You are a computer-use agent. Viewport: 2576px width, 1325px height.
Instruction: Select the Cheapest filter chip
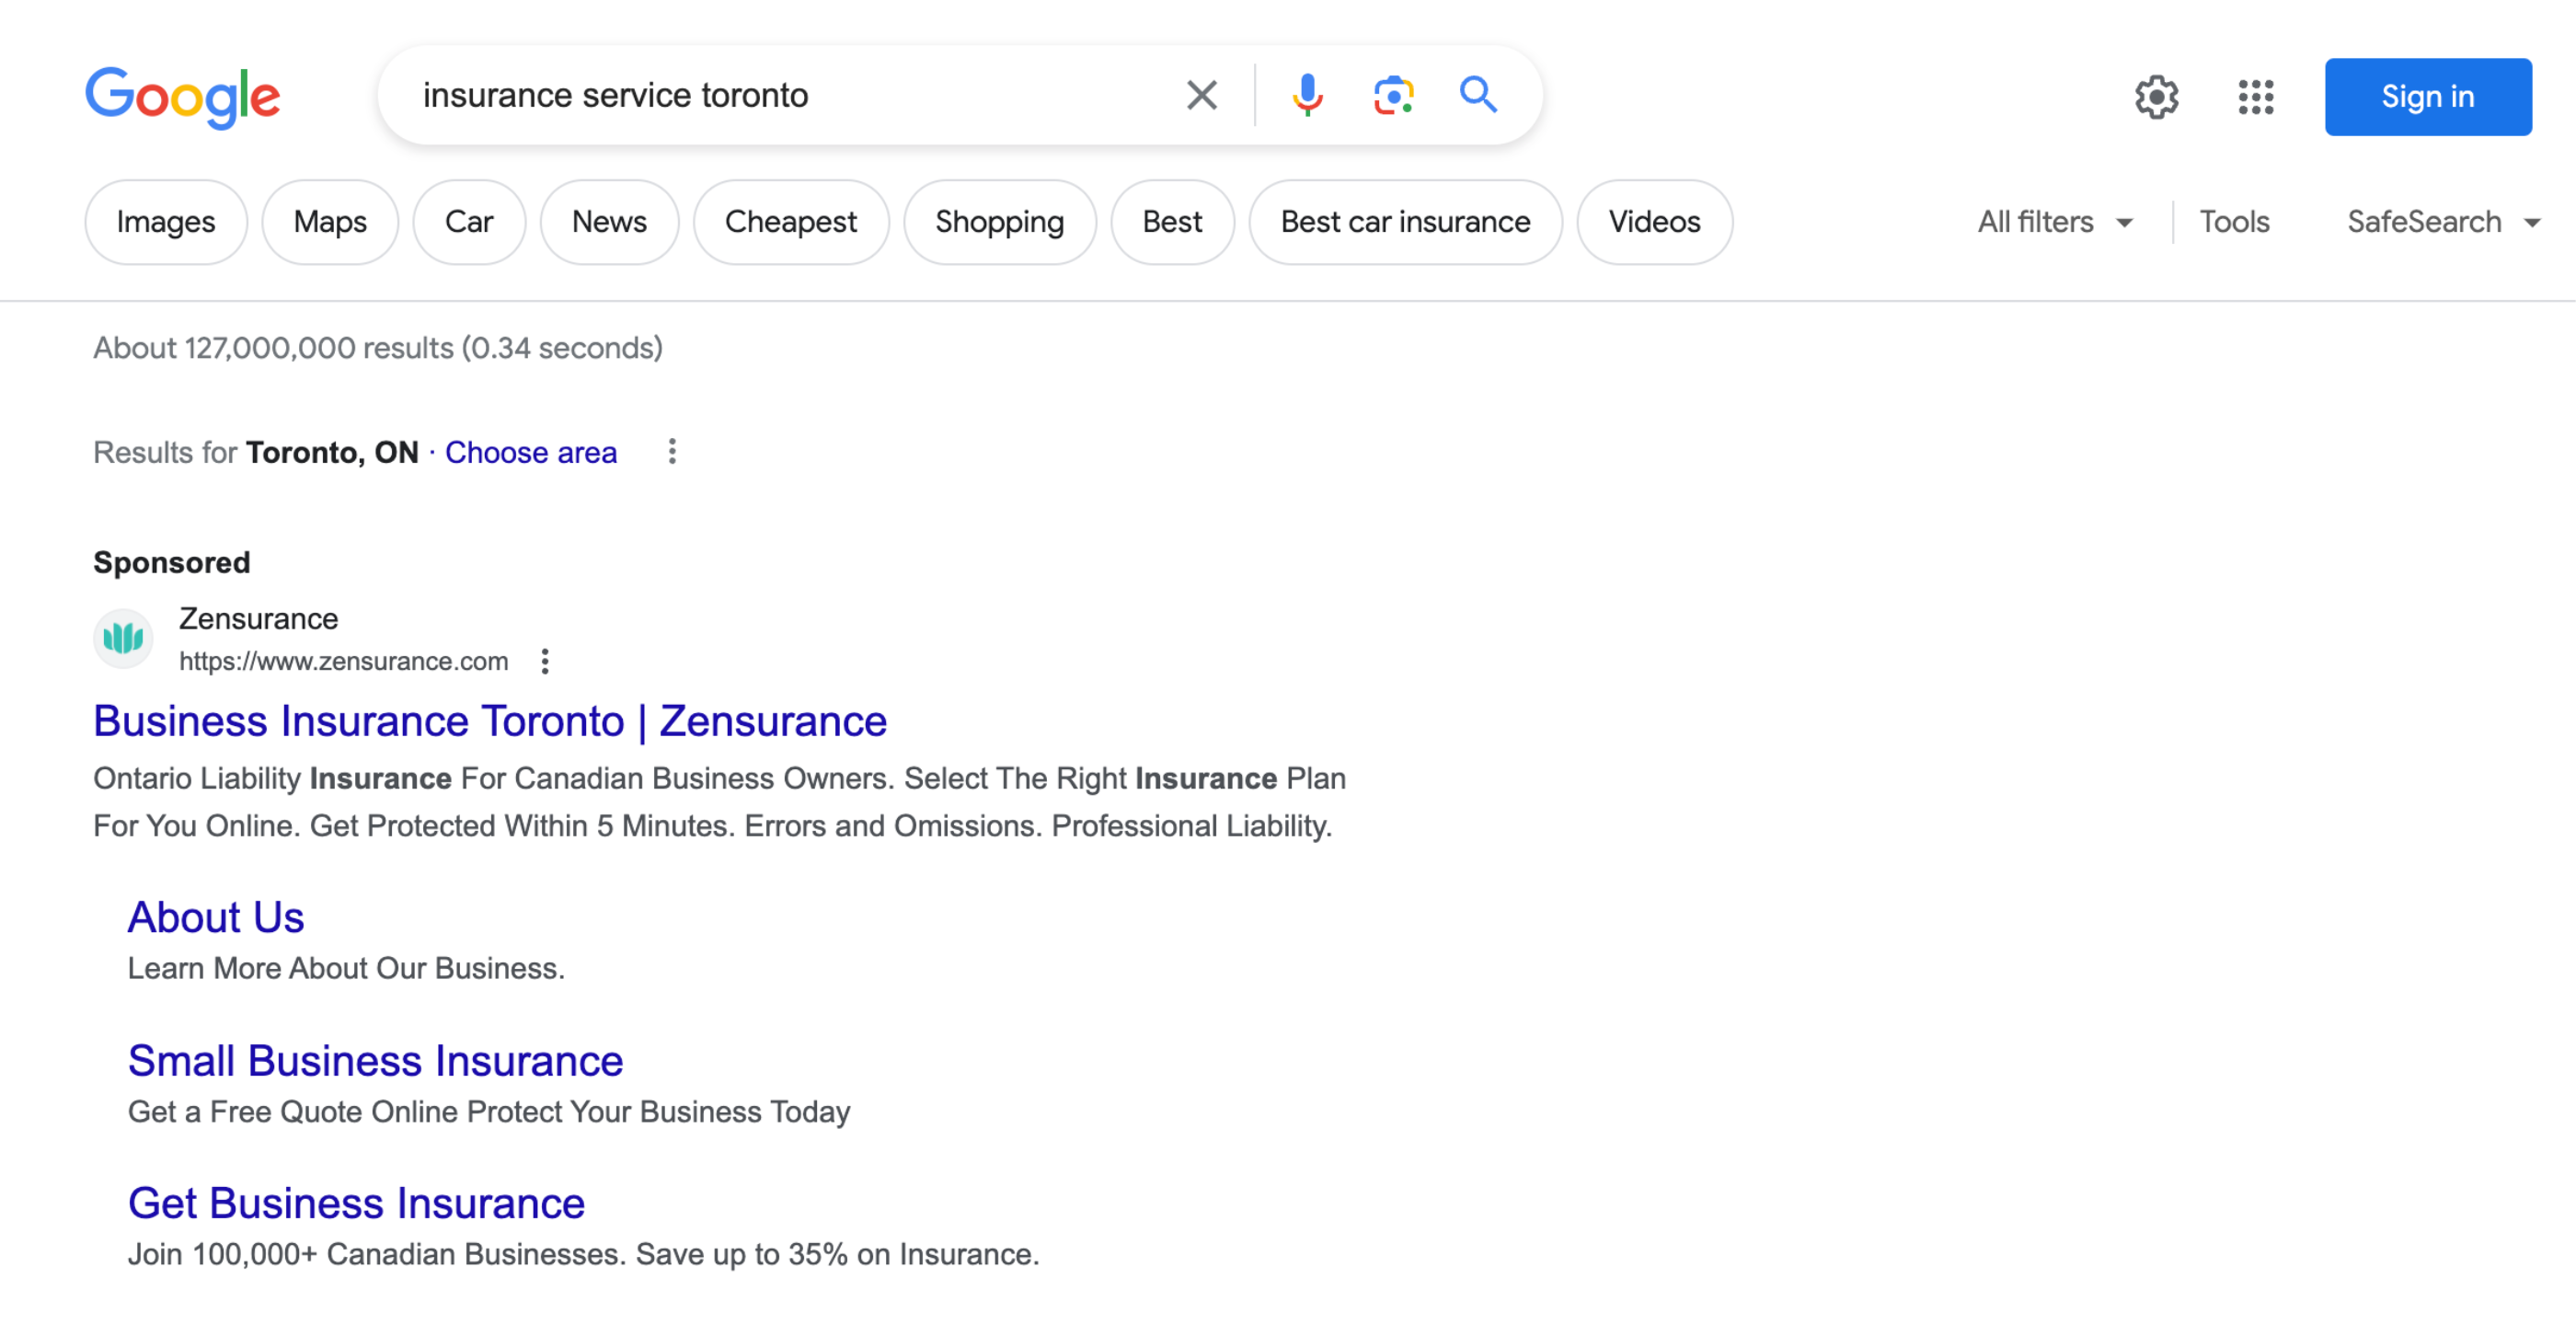pos(791,222)
